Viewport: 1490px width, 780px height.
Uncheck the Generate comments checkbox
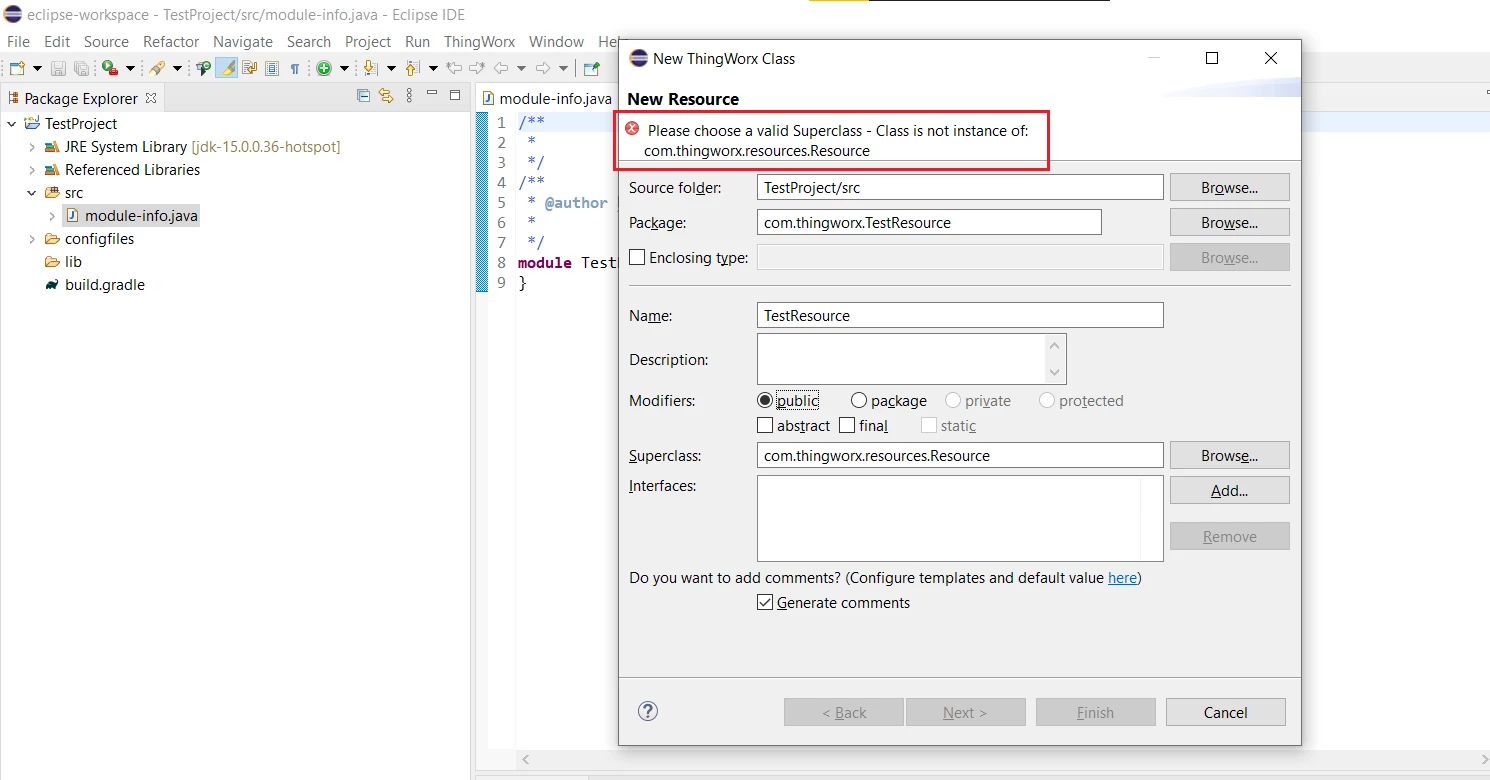tap(765, 602)
